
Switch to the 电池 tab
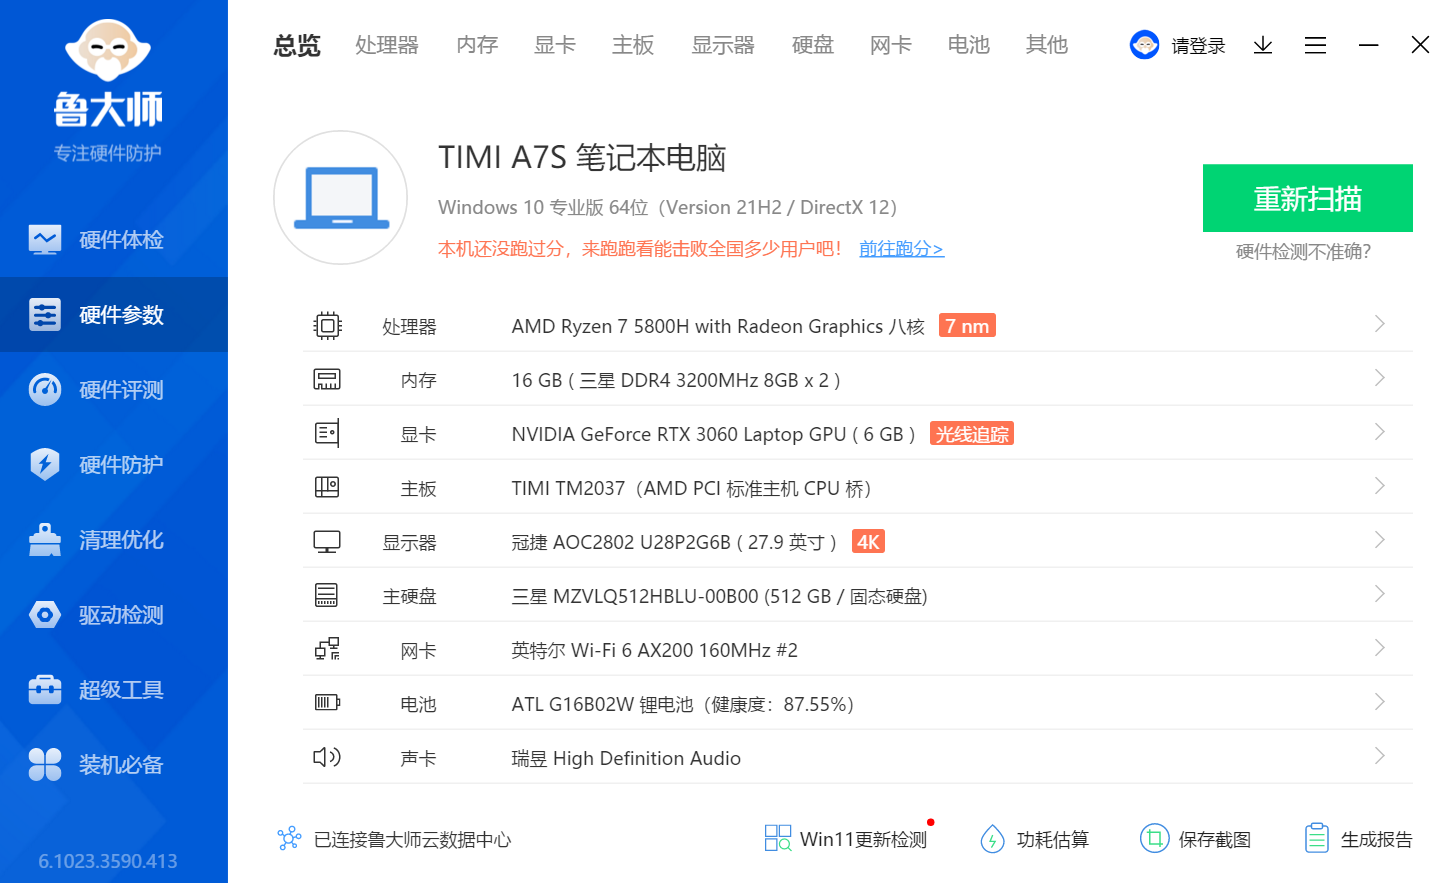[969, 45]
